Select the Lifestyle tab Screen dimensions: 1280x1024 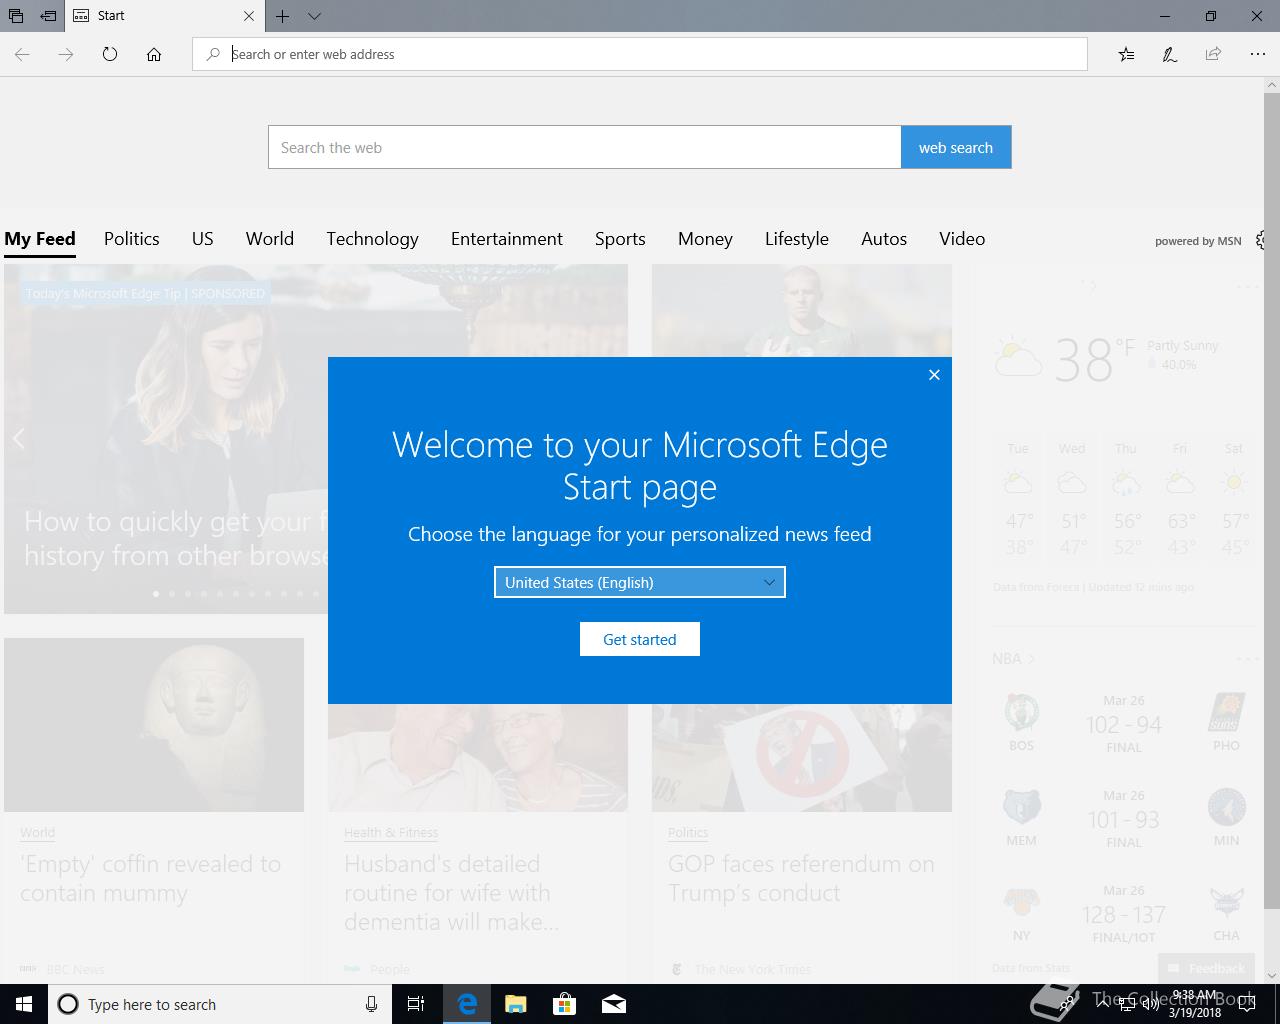[797, 238]
